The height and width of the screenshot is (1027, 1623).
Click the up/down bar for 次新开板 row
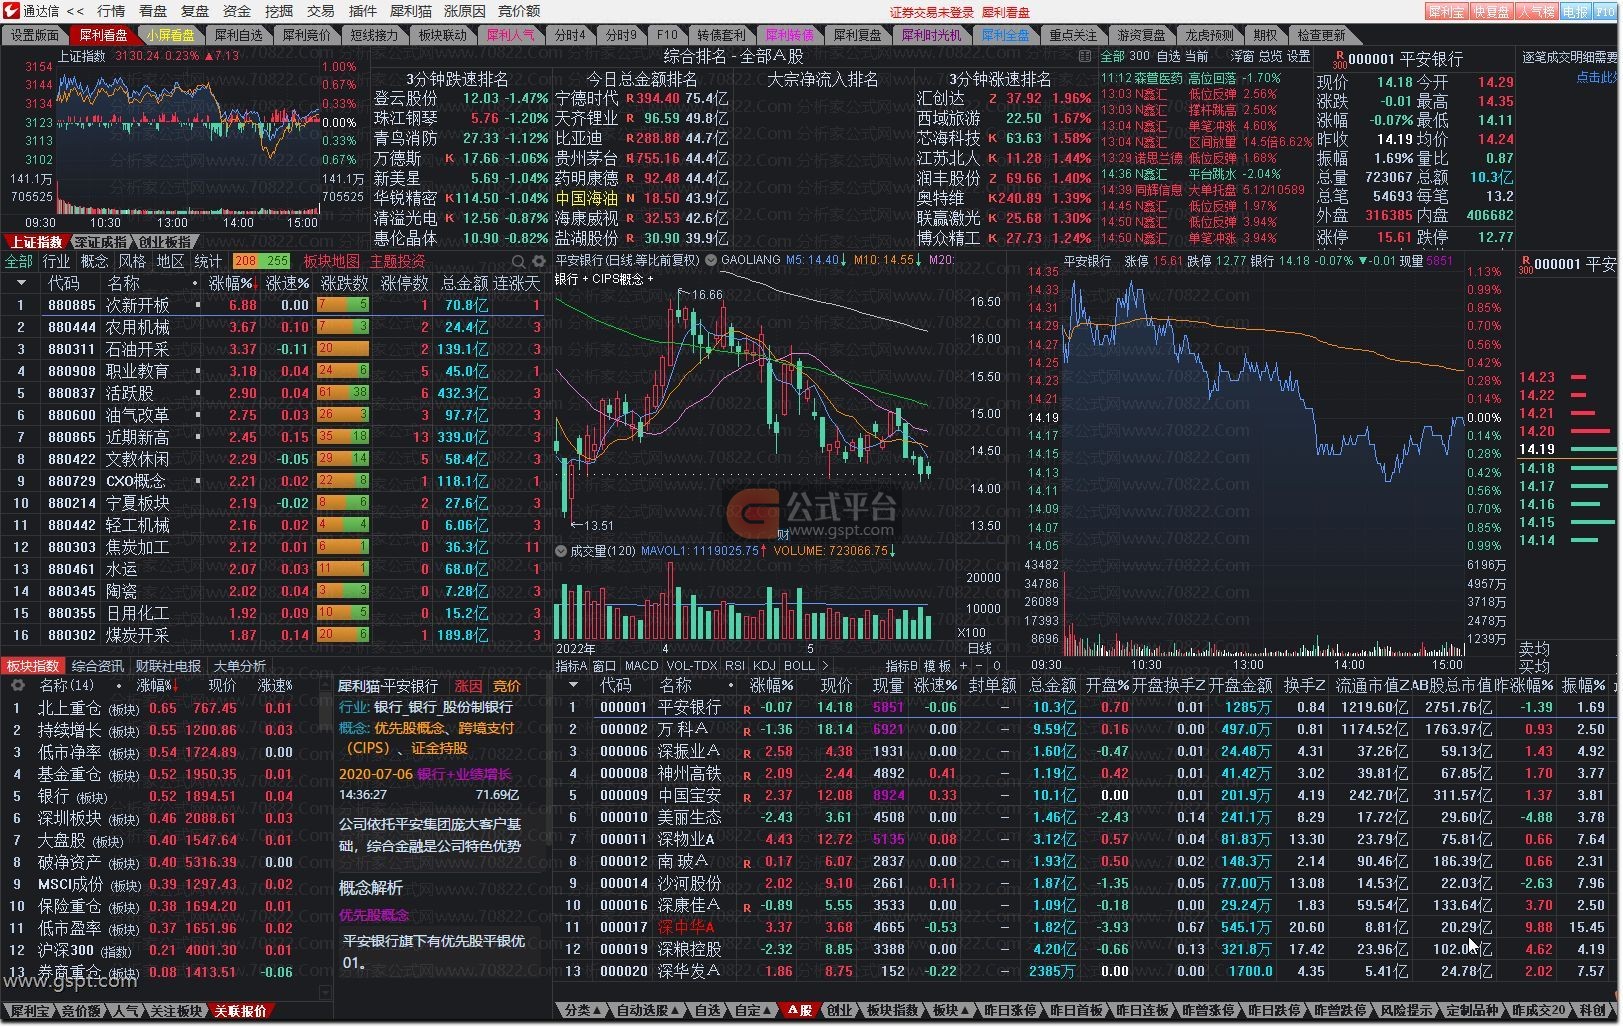point(343,305)
